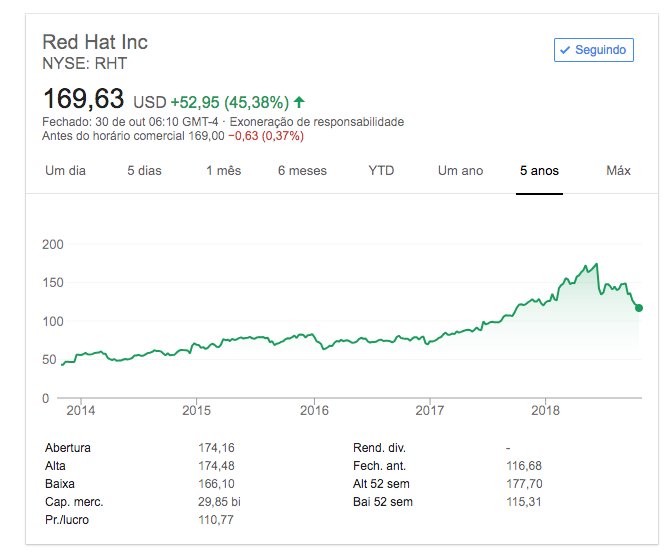Switch to Um ano tab
This screenshot has width=672, height=553.
[460, 171]
